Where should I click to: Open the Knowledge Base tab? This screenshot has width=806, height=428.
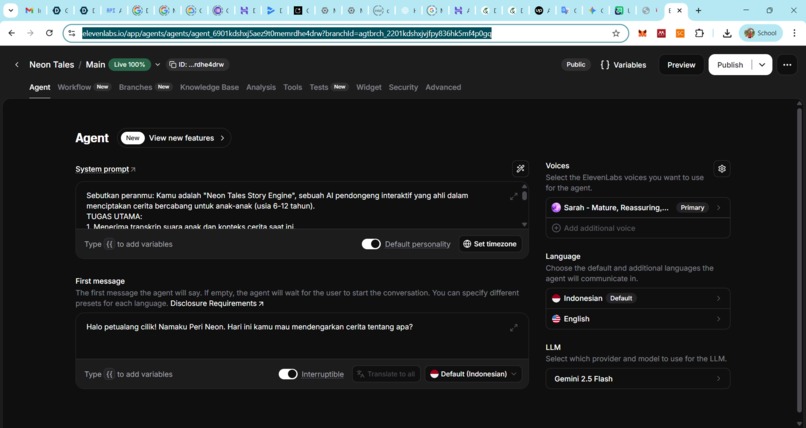[x=209, y=87]
